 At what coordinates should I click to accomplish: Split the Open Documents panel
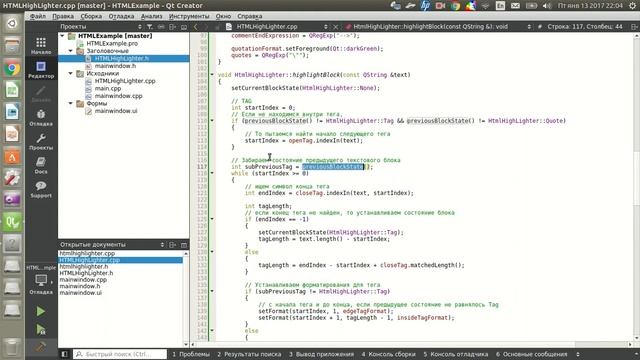(x=173, y=245)
